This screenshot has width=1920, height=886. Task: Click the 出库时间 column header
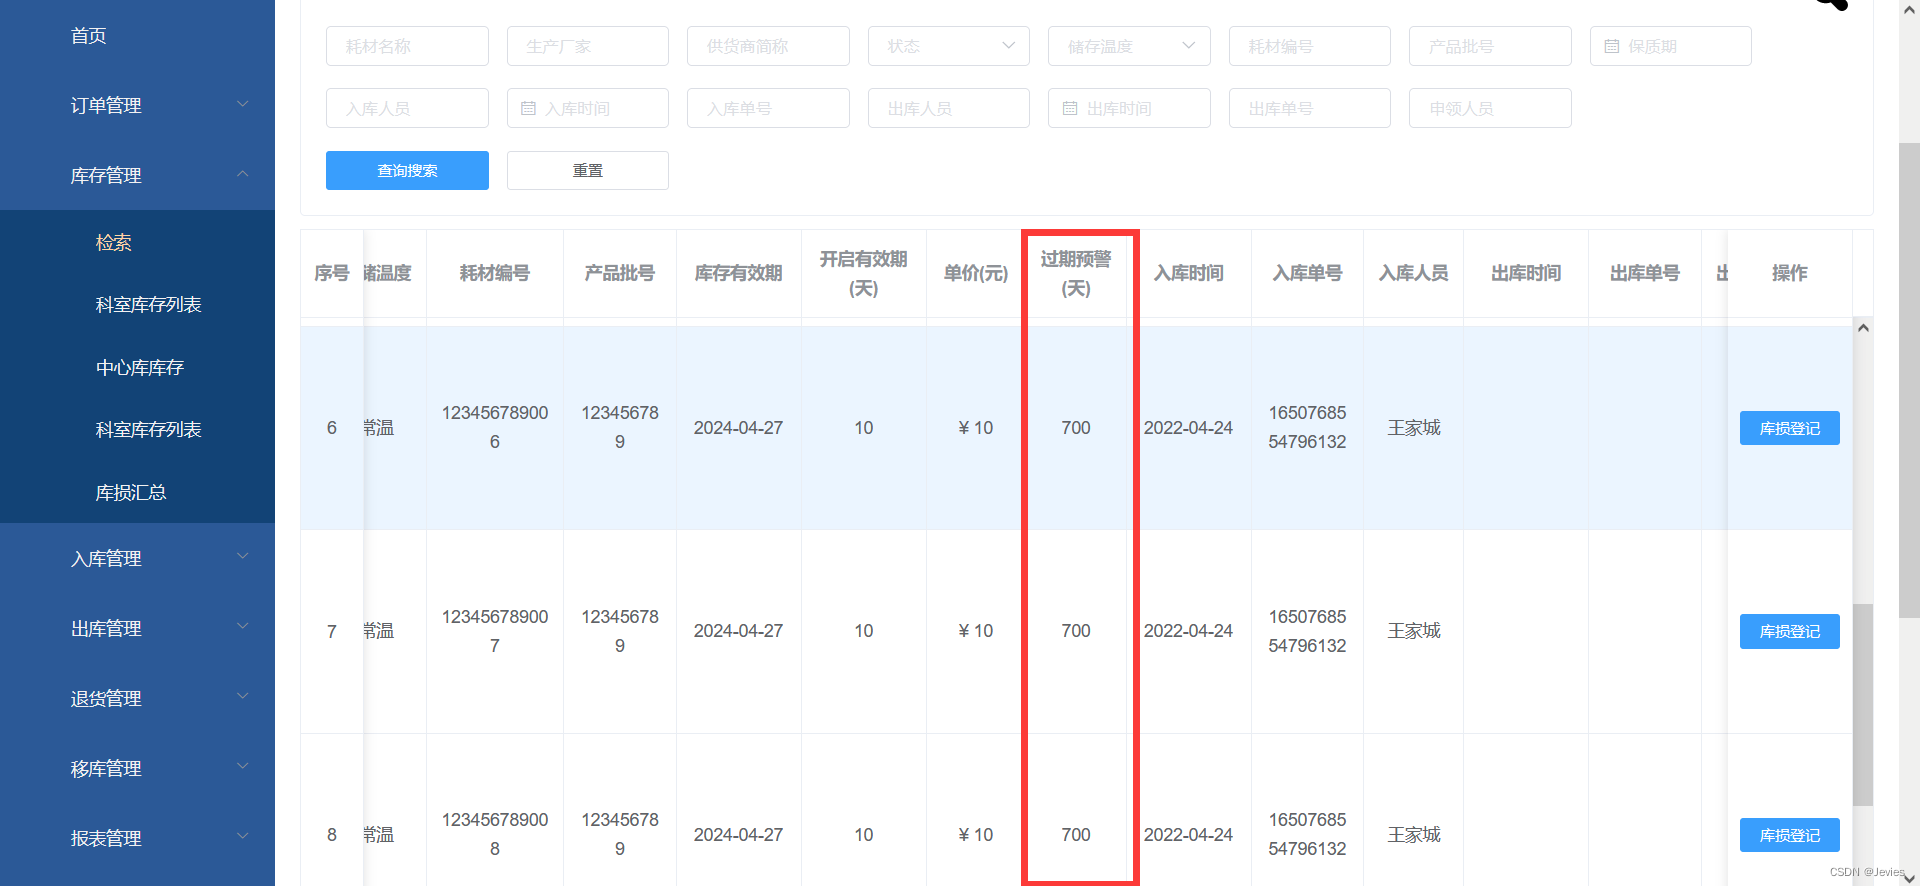click(x=1526, y=273)
